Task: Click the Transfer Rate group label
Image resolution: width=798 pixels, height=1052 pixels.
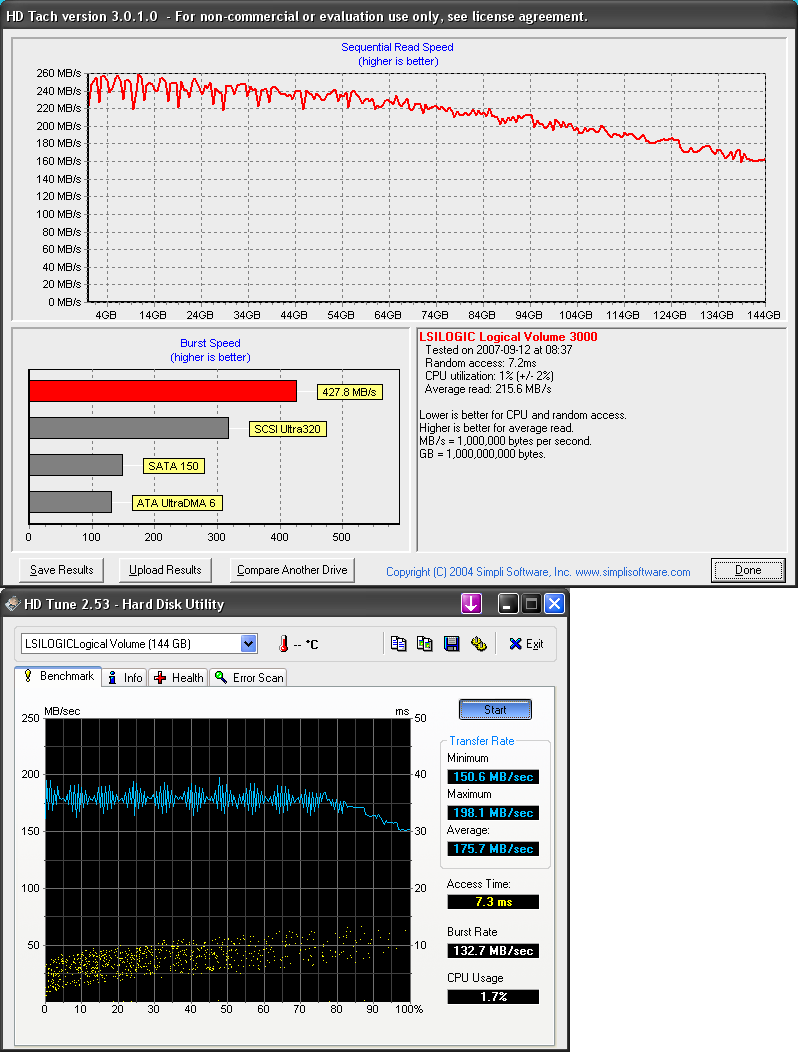Action: click(x=482, y=741)
